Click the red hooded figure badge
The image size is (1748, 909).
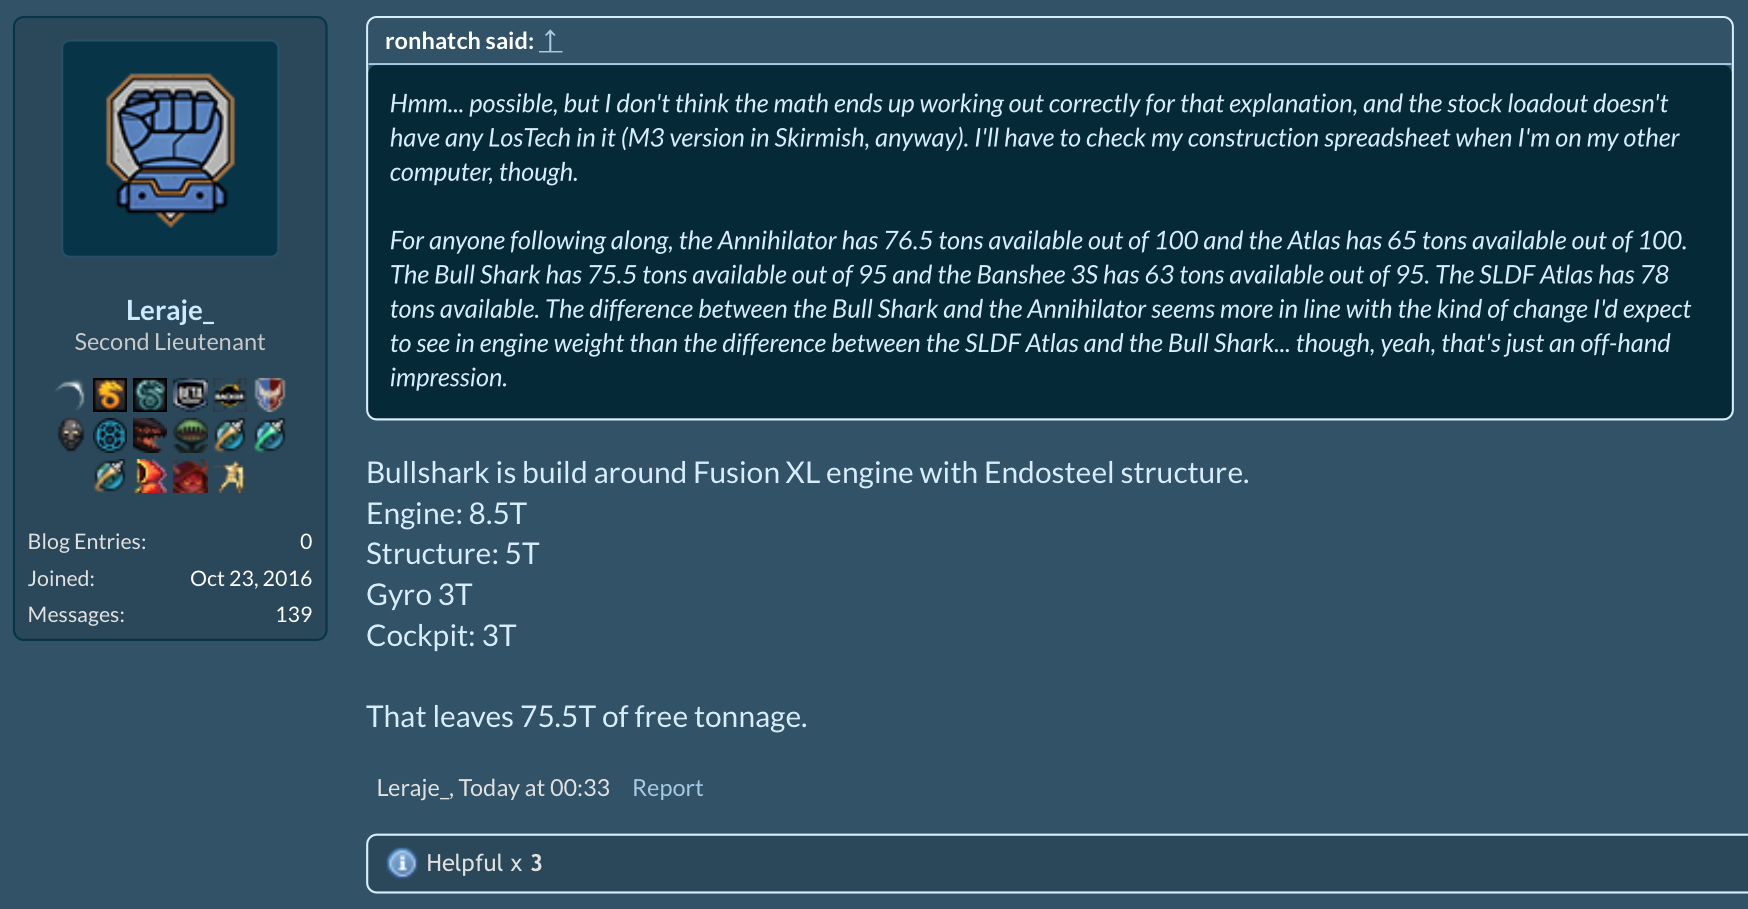(x=150, y=477)
